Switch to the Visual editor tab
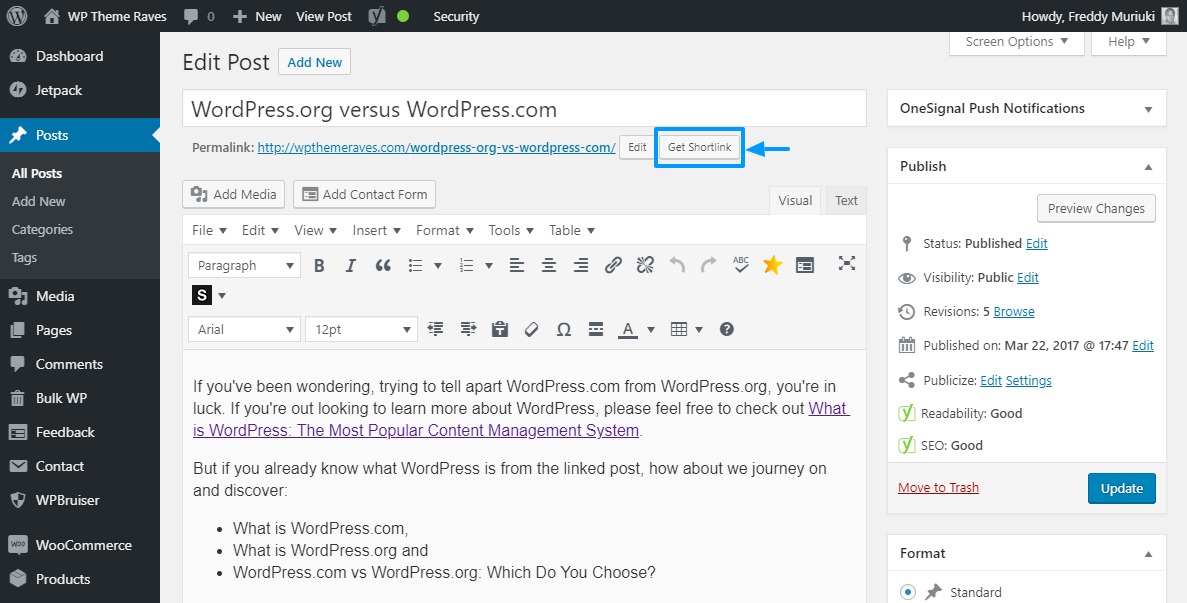The image size is (1187, 603). coord(796,200)
